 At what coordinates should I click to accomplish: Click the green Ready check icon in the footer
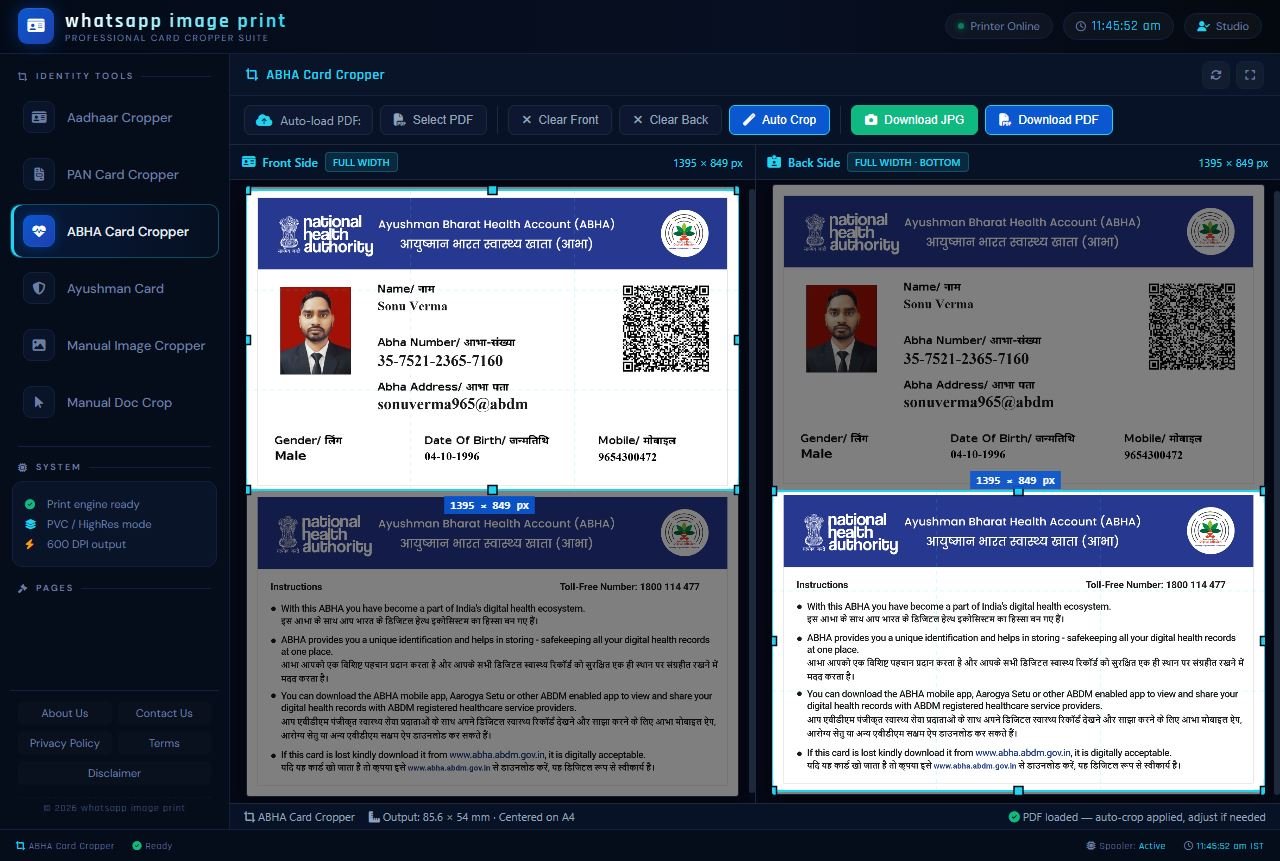coord(137,846)
